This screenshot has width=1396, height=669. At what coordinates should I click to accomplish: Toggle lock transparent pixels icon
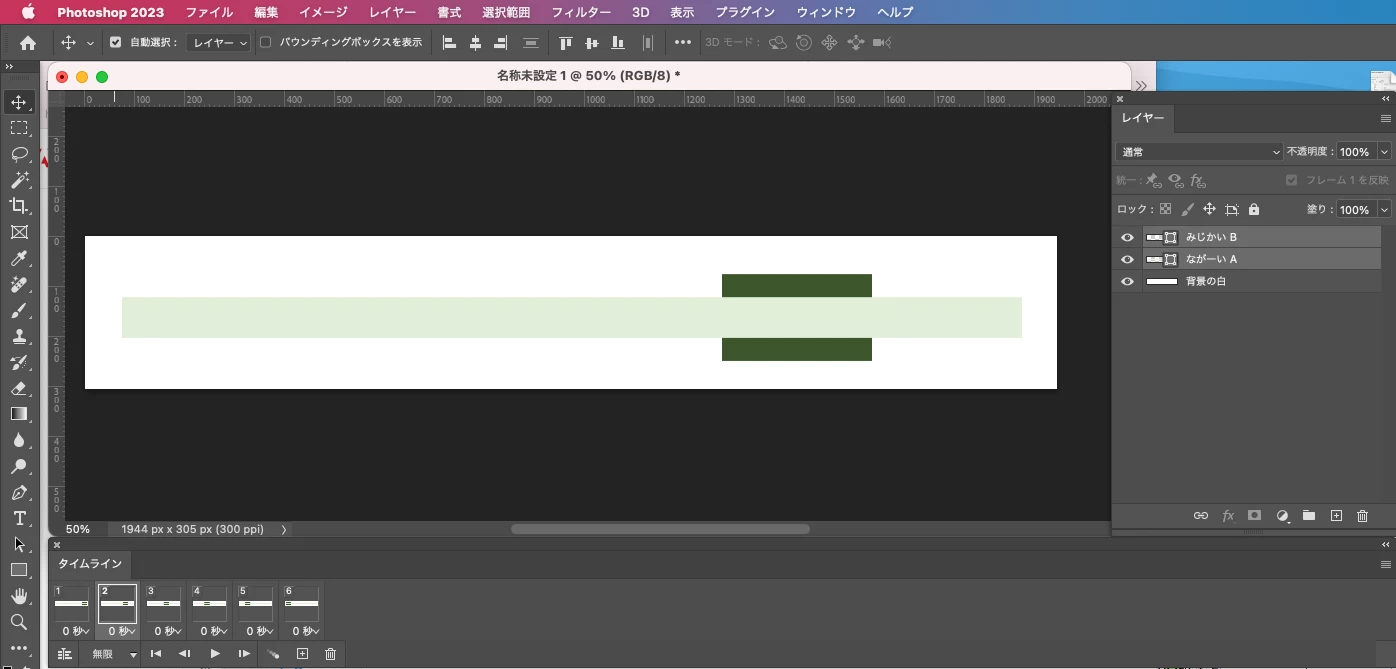[1165, 210]
